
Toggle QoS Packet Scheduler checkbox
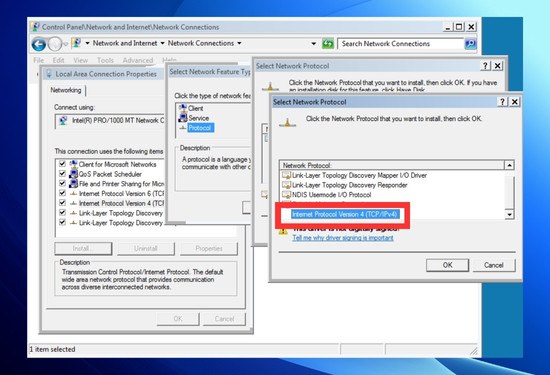[x=62, y=174]
